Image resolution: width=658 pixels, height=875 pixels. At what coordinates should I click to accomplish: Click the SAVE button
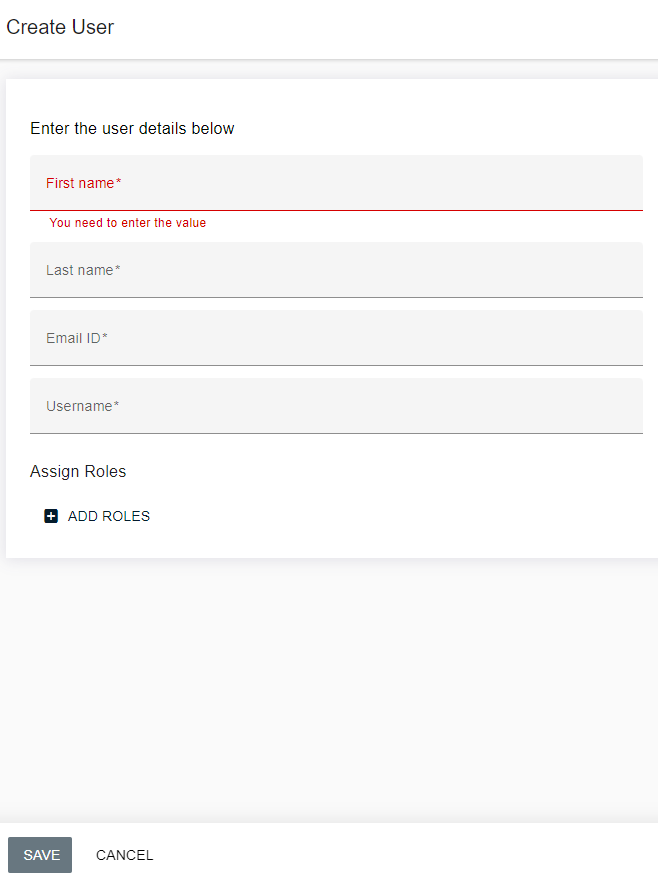39,855
